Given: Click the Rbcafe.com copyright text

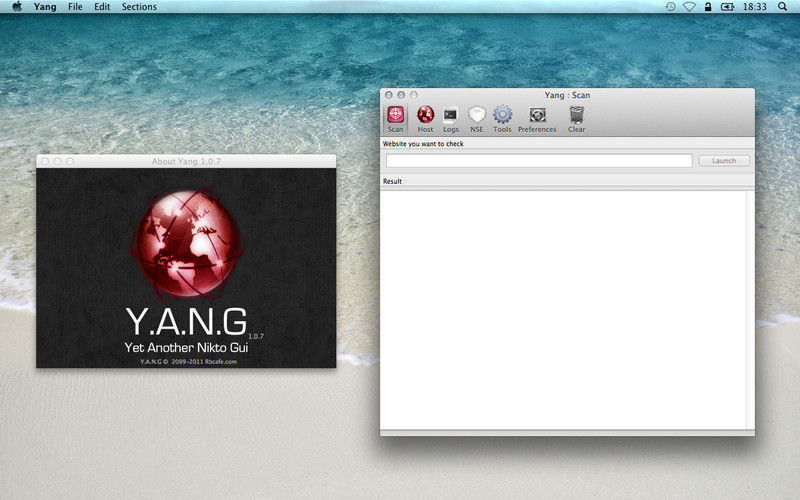Looking at the screenshot, I should tap(188, 362).
